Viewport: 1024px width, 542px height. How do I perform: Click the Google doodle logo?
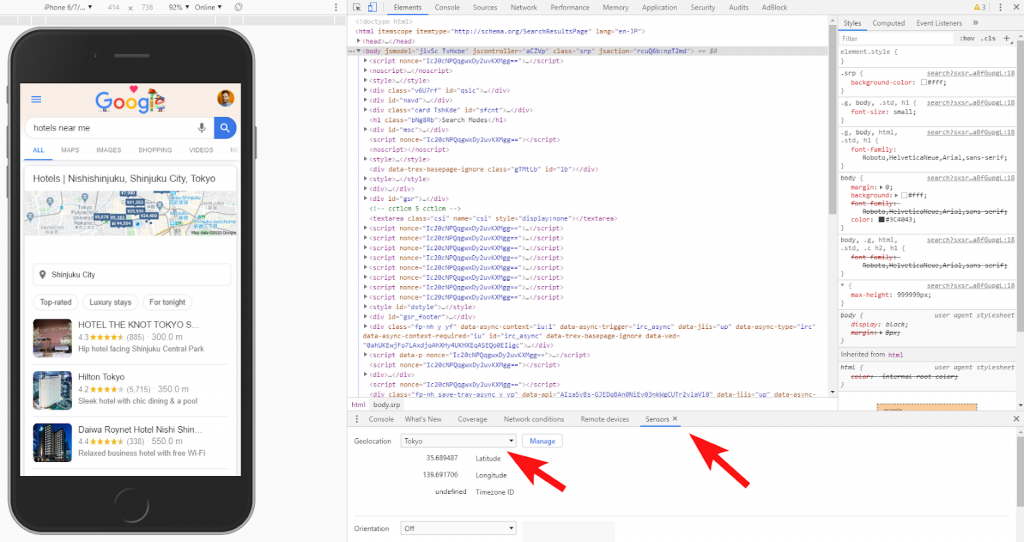(130, 100)
